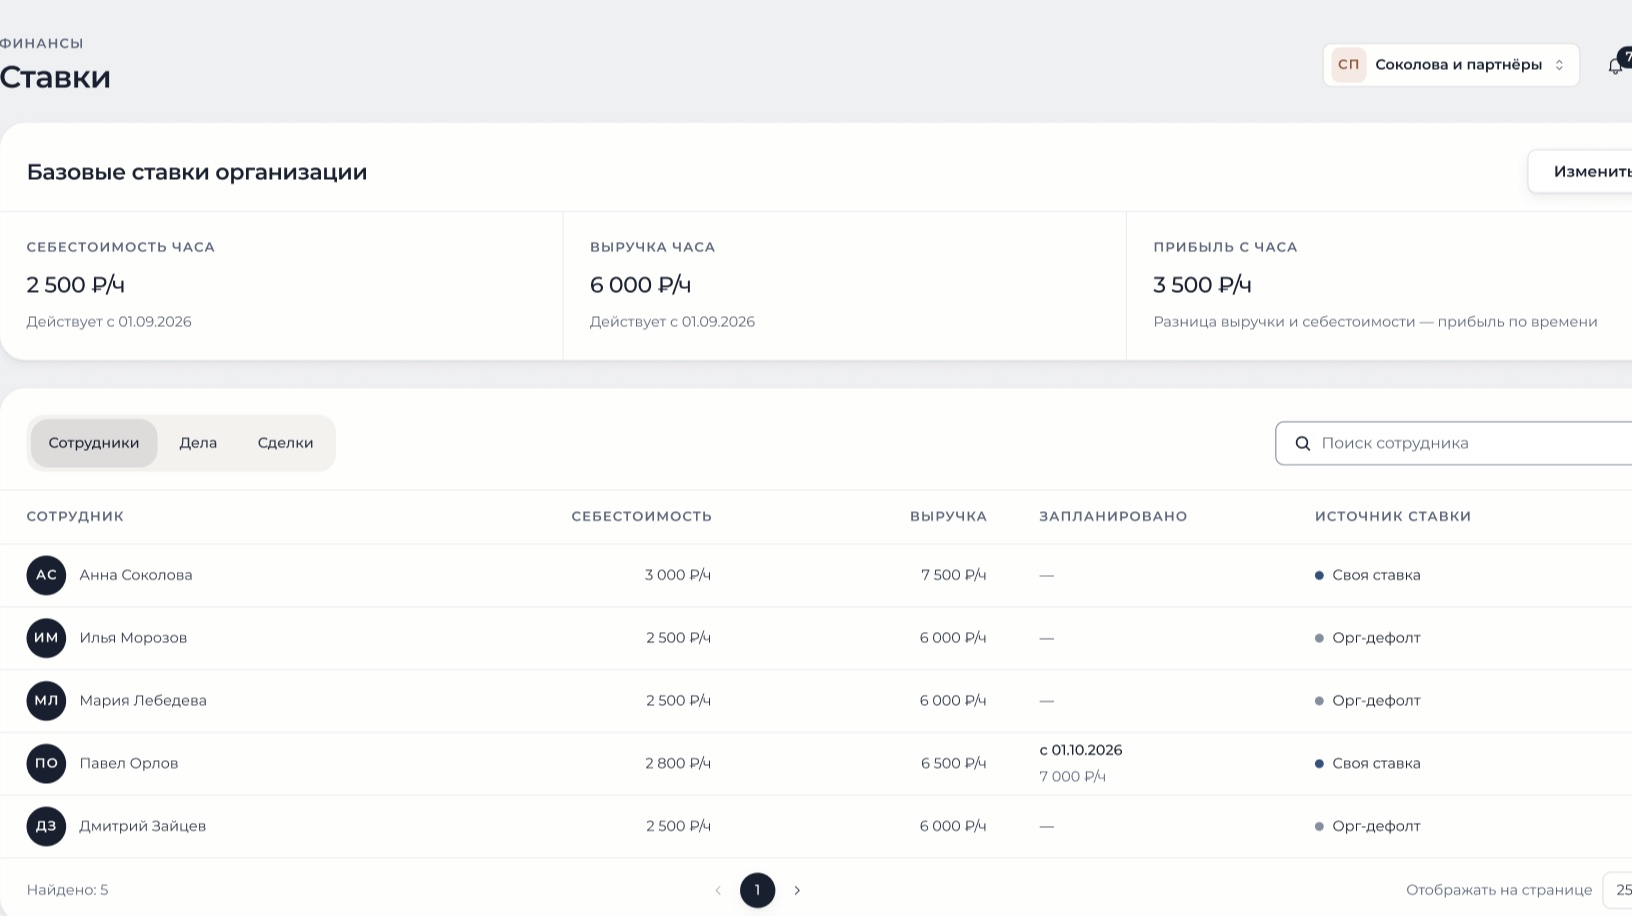Switch to the Сделки tab

pos(286,443)
